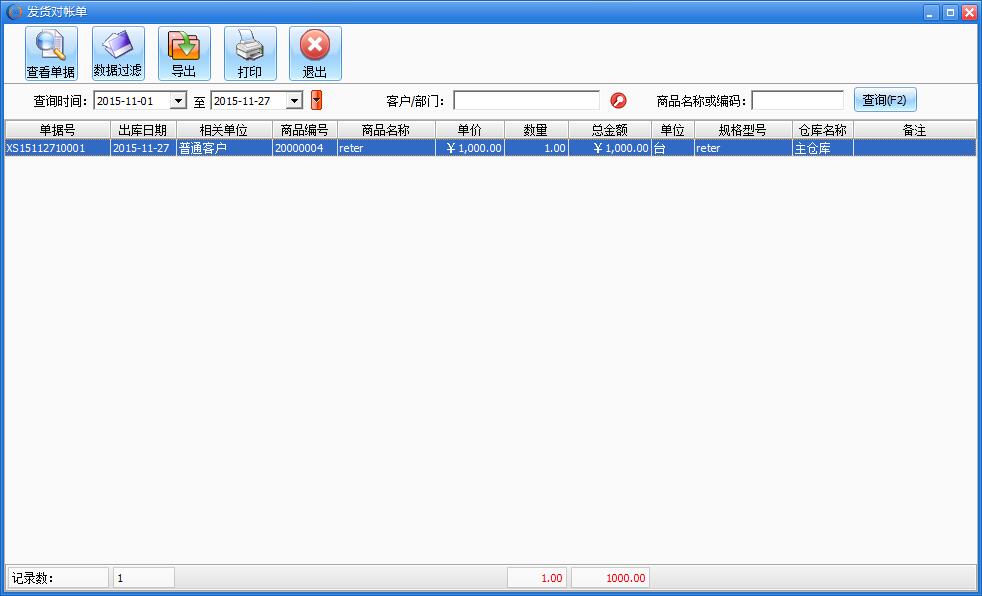Expand the end date 2015-11-27 dropdown
The height and width of the screenshot is (596, 982).
pos(294,101)
